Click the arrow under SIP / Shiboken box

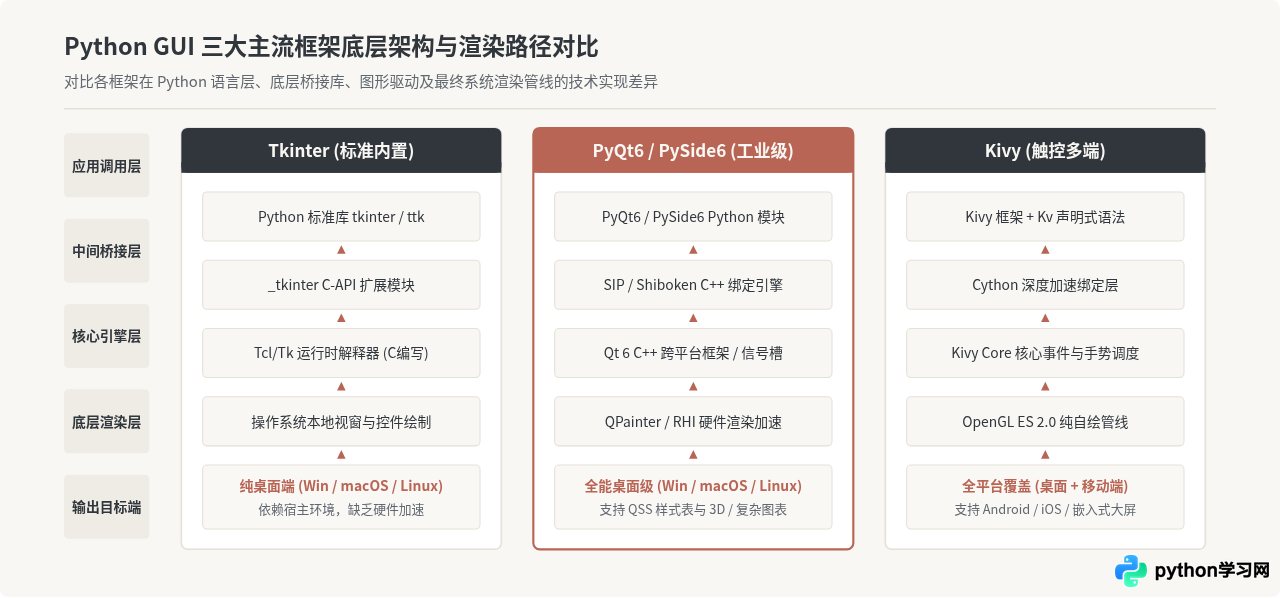pos(693,318)
